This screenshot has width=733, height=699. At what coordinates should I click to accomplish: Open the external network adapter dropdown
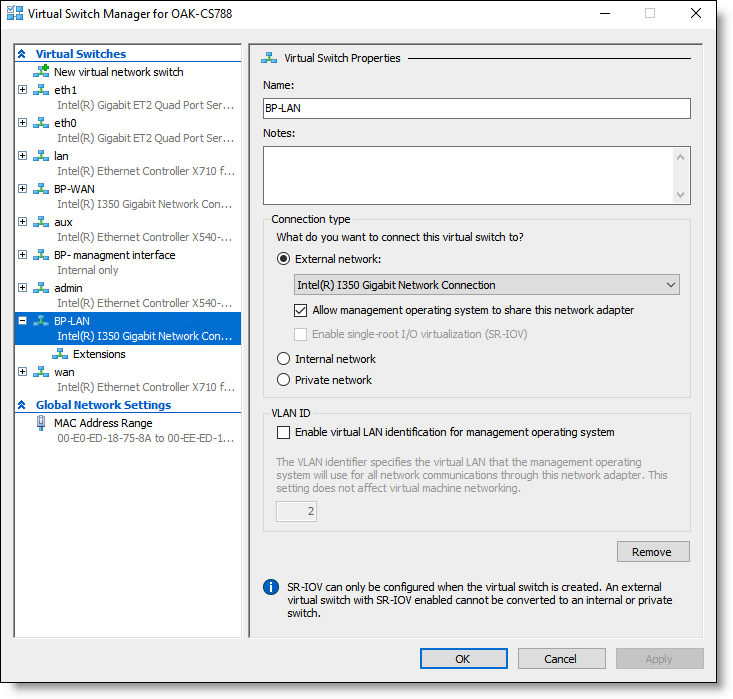point(487,285)
